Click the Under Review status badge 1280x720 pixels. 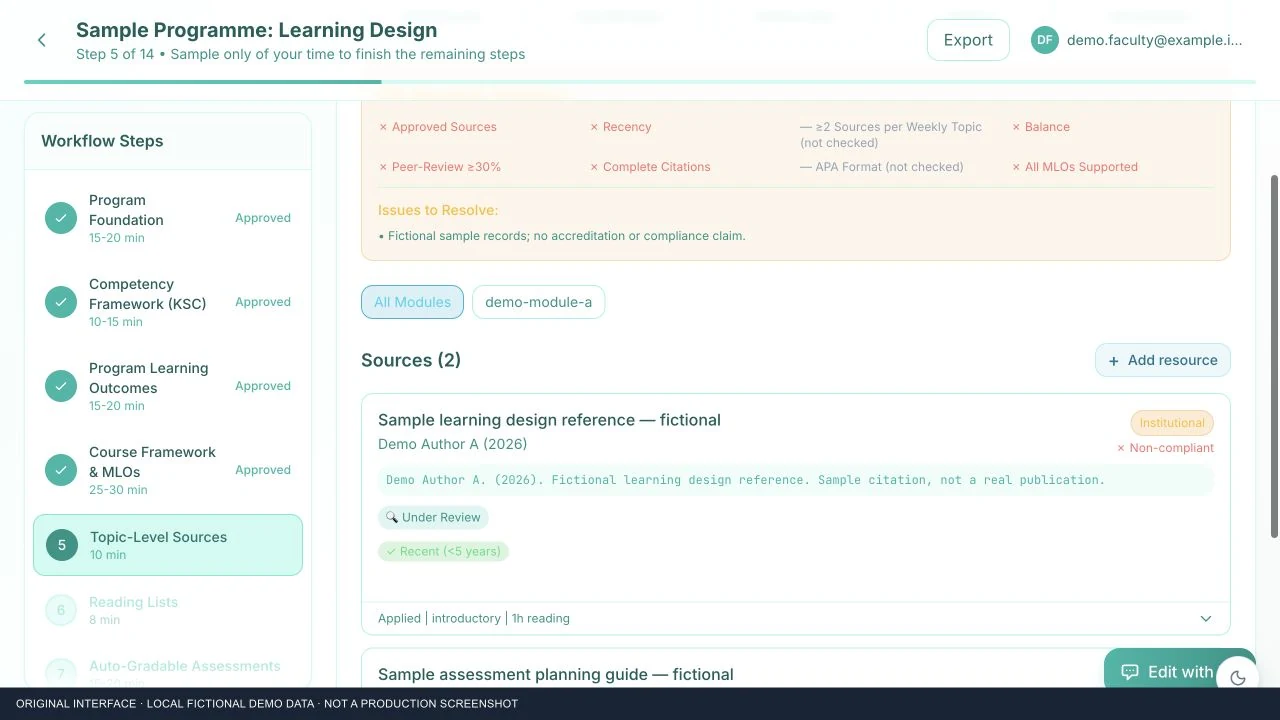click(x=433, y=517)
